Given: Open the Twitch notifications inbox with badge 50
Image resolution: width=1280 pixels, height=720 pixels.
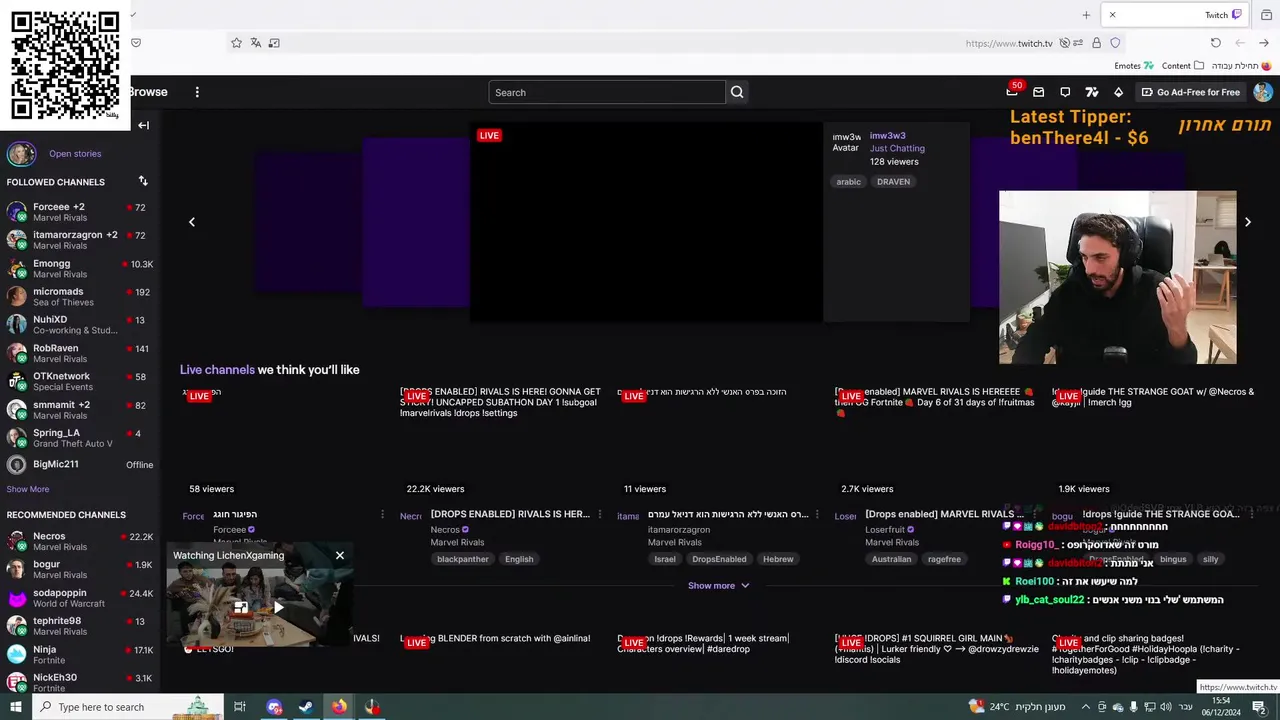Looking at the screenshot, I should point(1012,92).
